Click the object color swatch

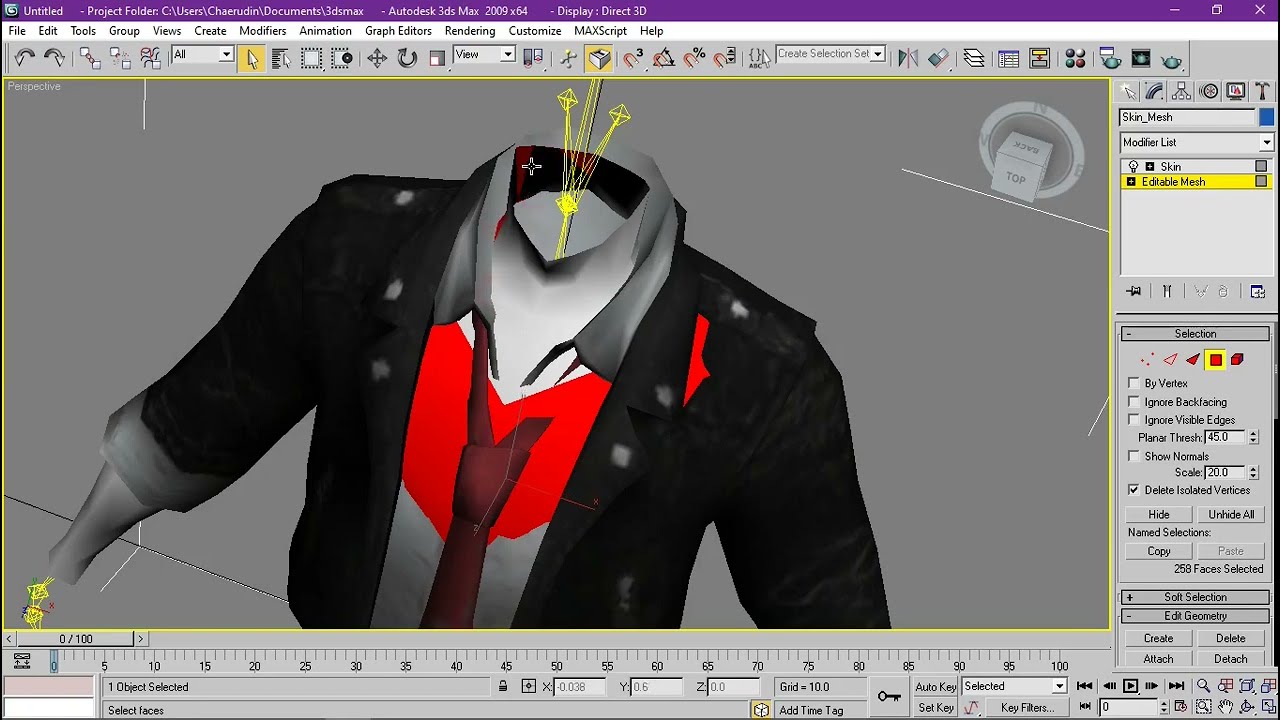[x=1266, y=117]
